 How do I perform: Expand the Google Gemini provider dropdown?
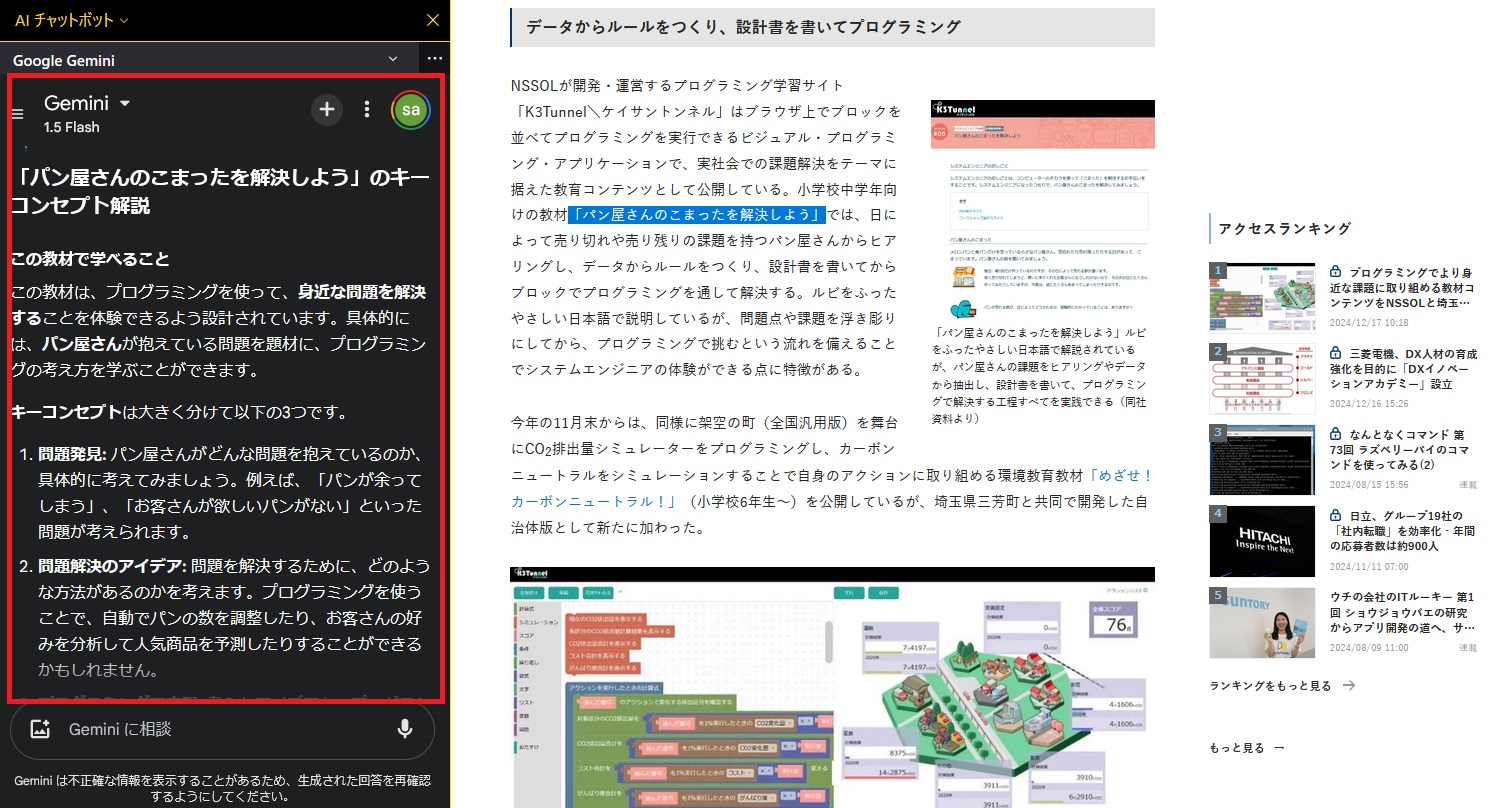click(393, 60)
